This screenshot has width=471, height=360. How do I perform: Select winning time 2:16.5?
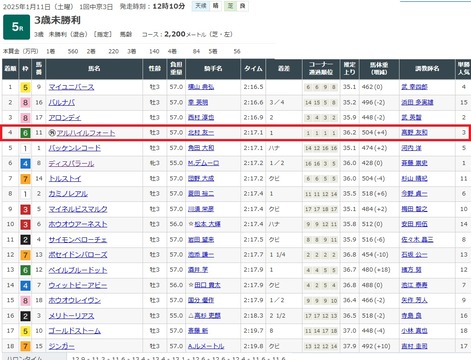(x=253, y=87)
